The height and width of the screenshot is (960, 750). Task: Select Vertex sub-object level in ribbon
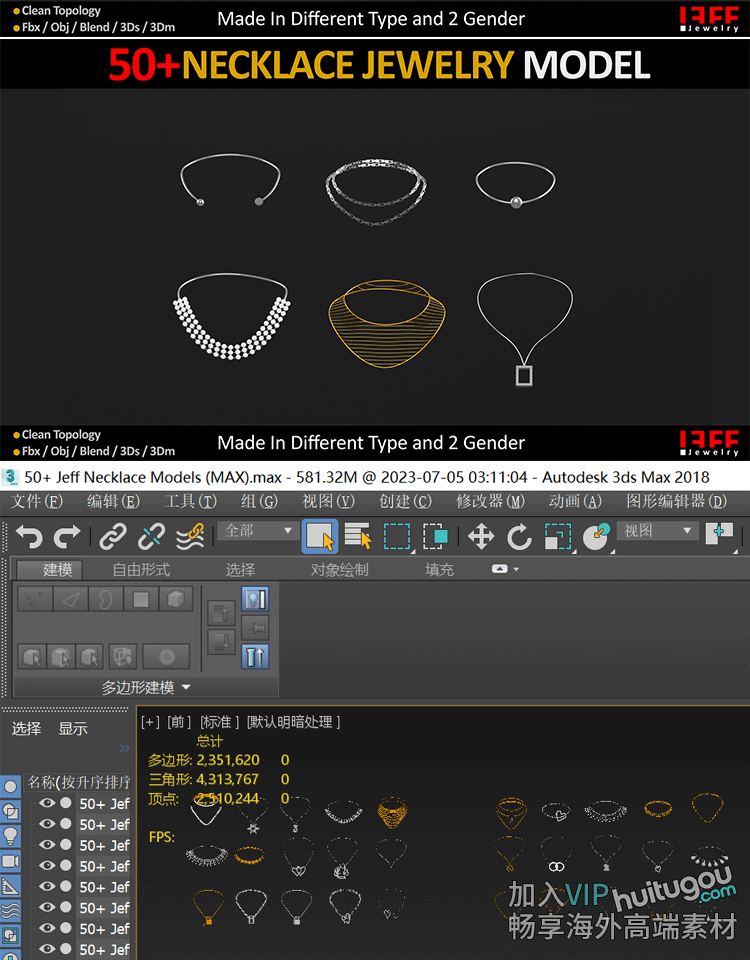click(35, 599)
